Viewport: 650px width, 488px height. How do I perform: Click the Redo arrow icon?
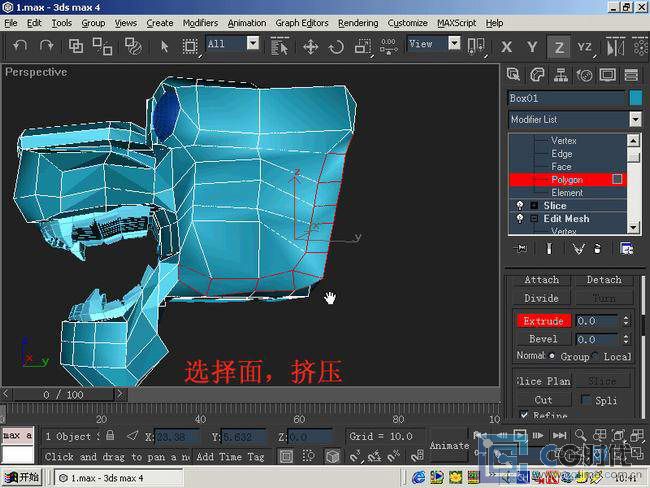point(46,46)
